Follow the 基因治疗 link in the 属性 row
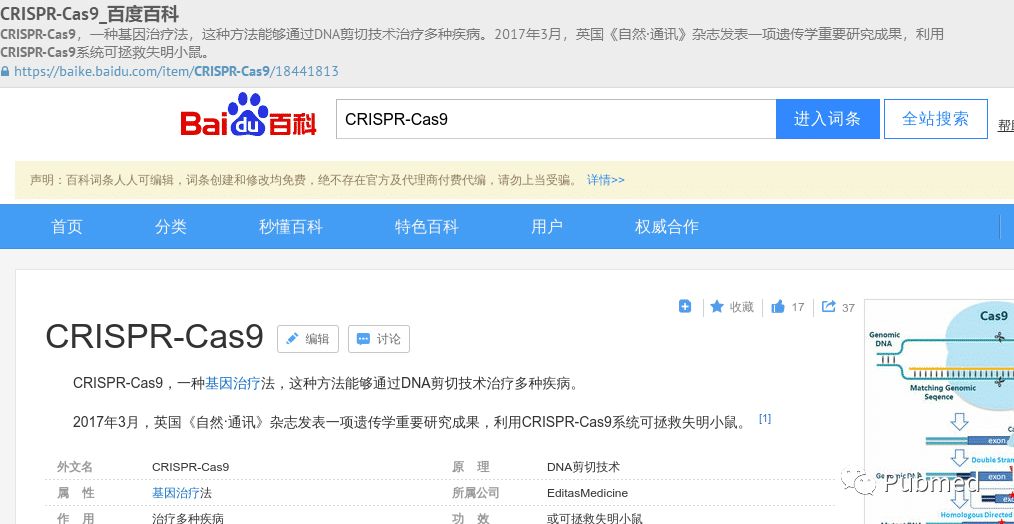The height and width of the screenshot is (524, 1014). (x=175, y=493)
